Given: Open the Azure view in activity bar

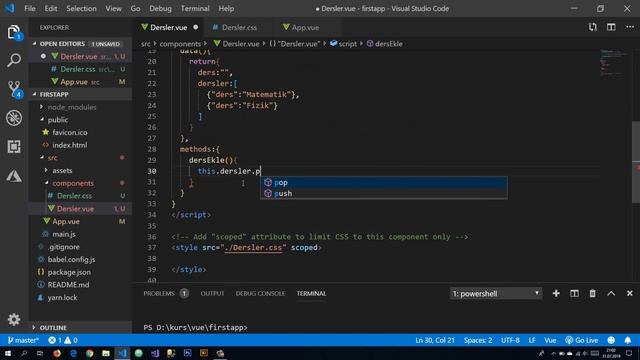Looking at the screenshot, I should (x=14, y=176).
